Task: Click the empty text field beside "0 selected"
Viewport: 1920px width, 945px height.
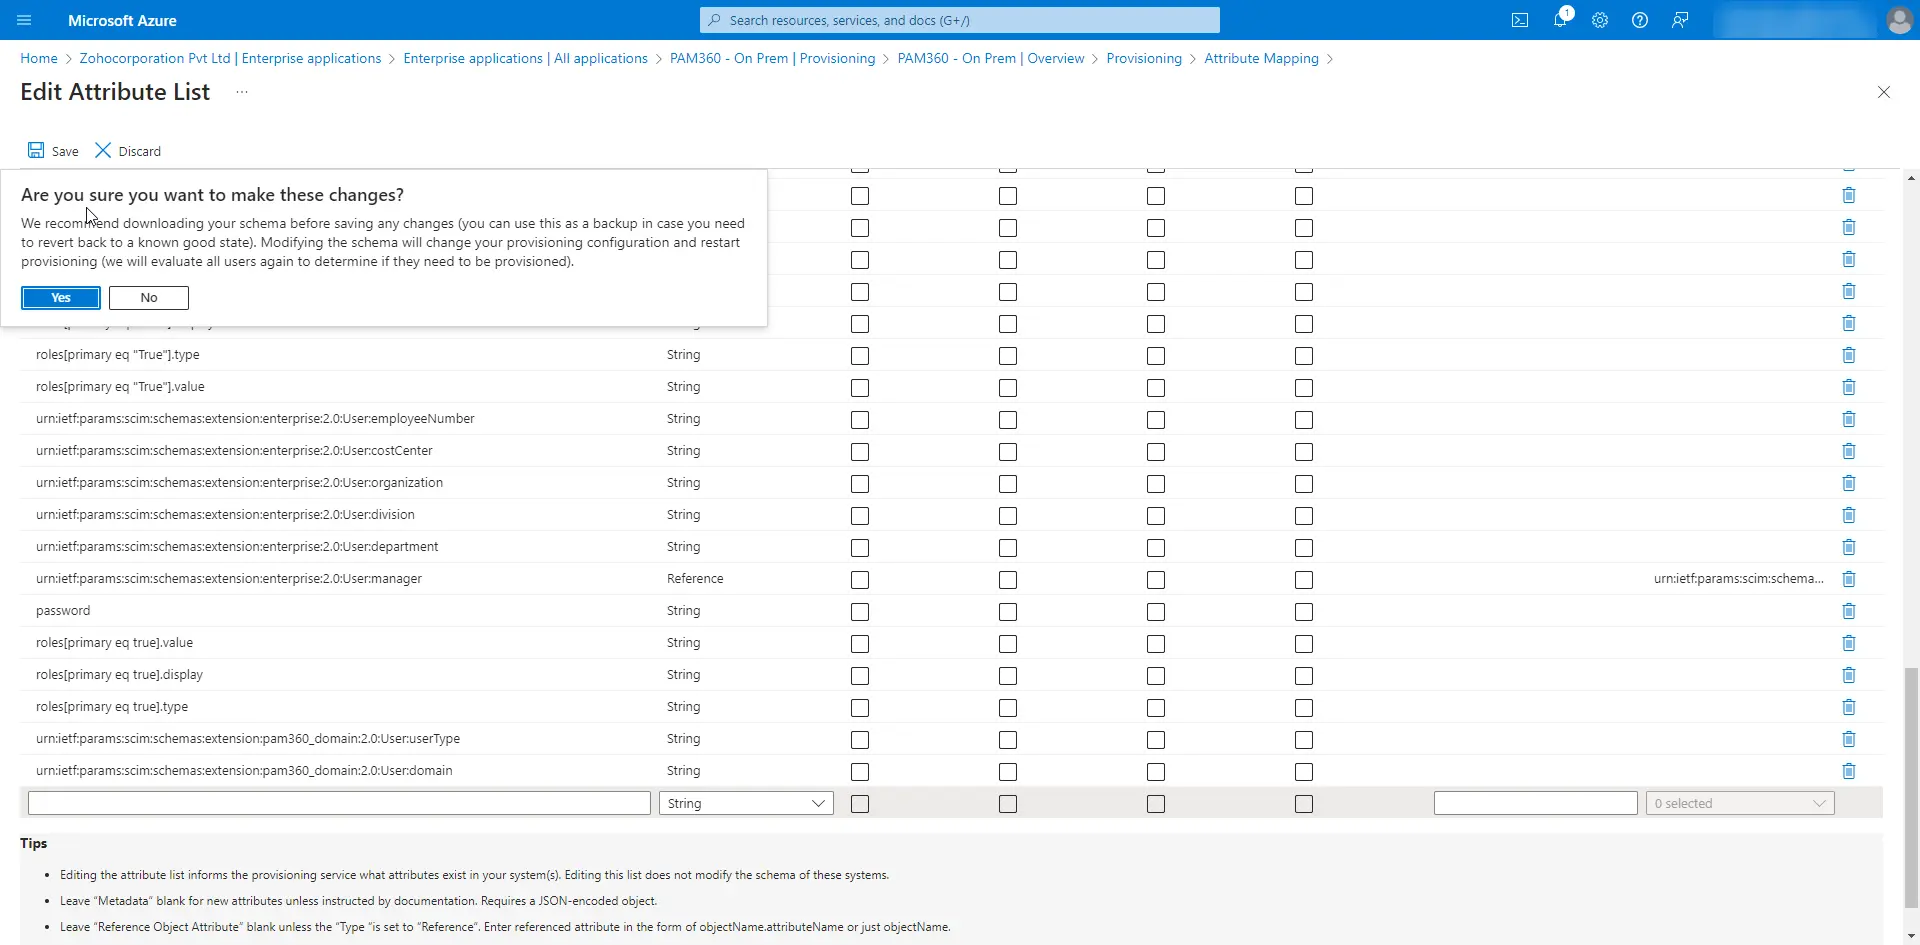Action: [x=1535, y=803]
